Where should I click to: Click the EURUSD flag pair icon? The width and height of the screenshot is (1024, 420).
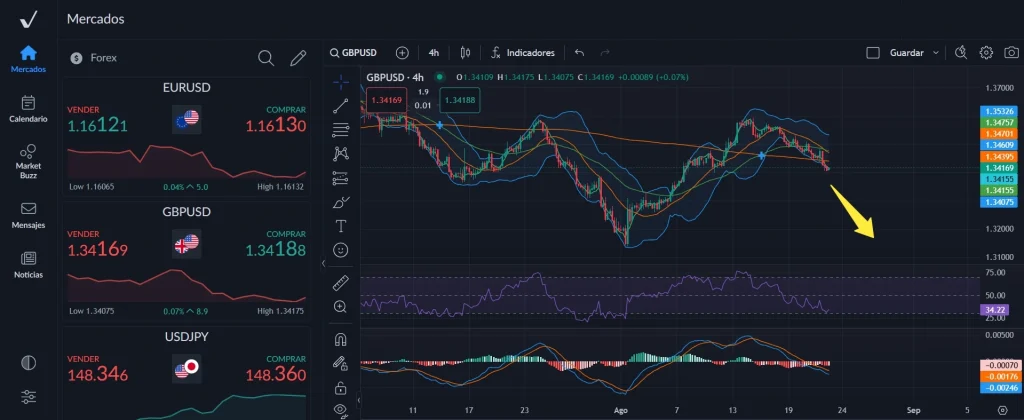click(187, 120)
